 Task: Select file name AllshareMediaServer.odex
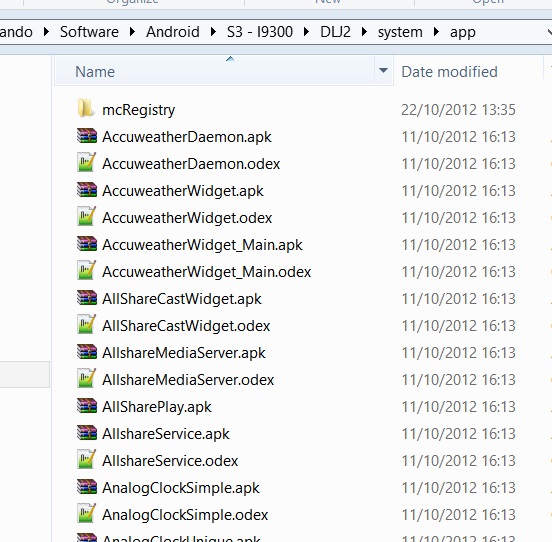(x=188, y=380)
